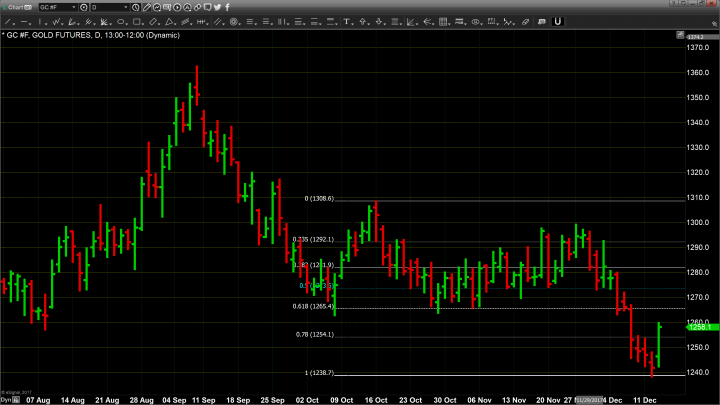The image size is (720, 405).
Task: Select the trend line drawing tool
Action: 9,22
